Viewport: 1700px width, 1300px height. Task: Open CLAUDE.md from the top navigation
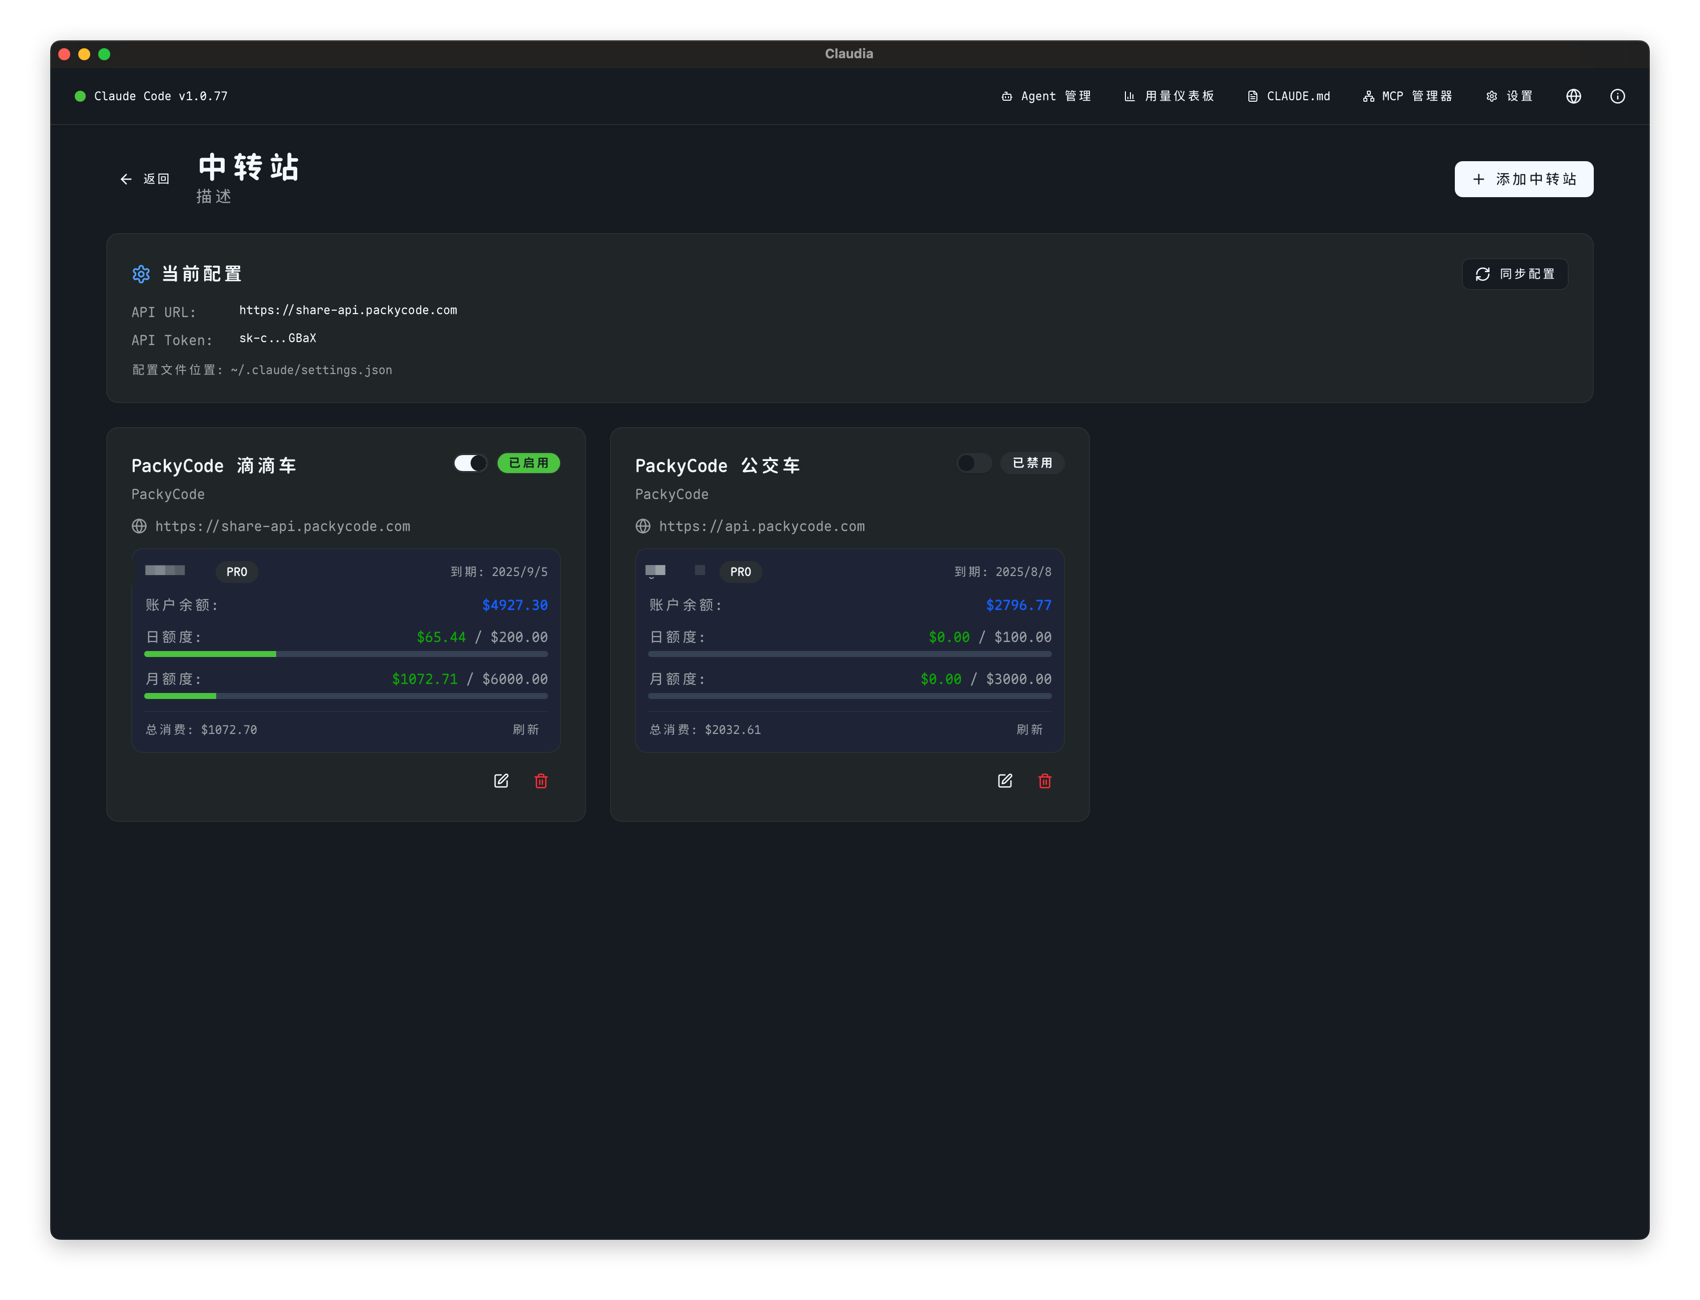(x=1288, y=96)
